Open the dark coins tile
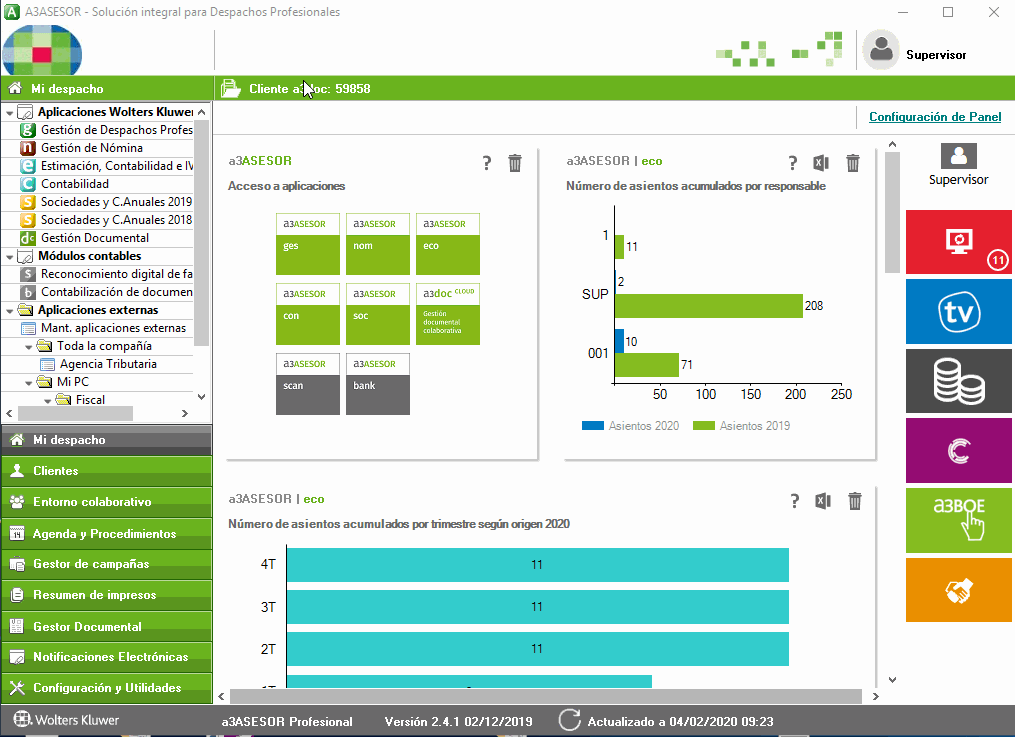The width and height of the screenshot is (1015, 737). coord(958,381)
